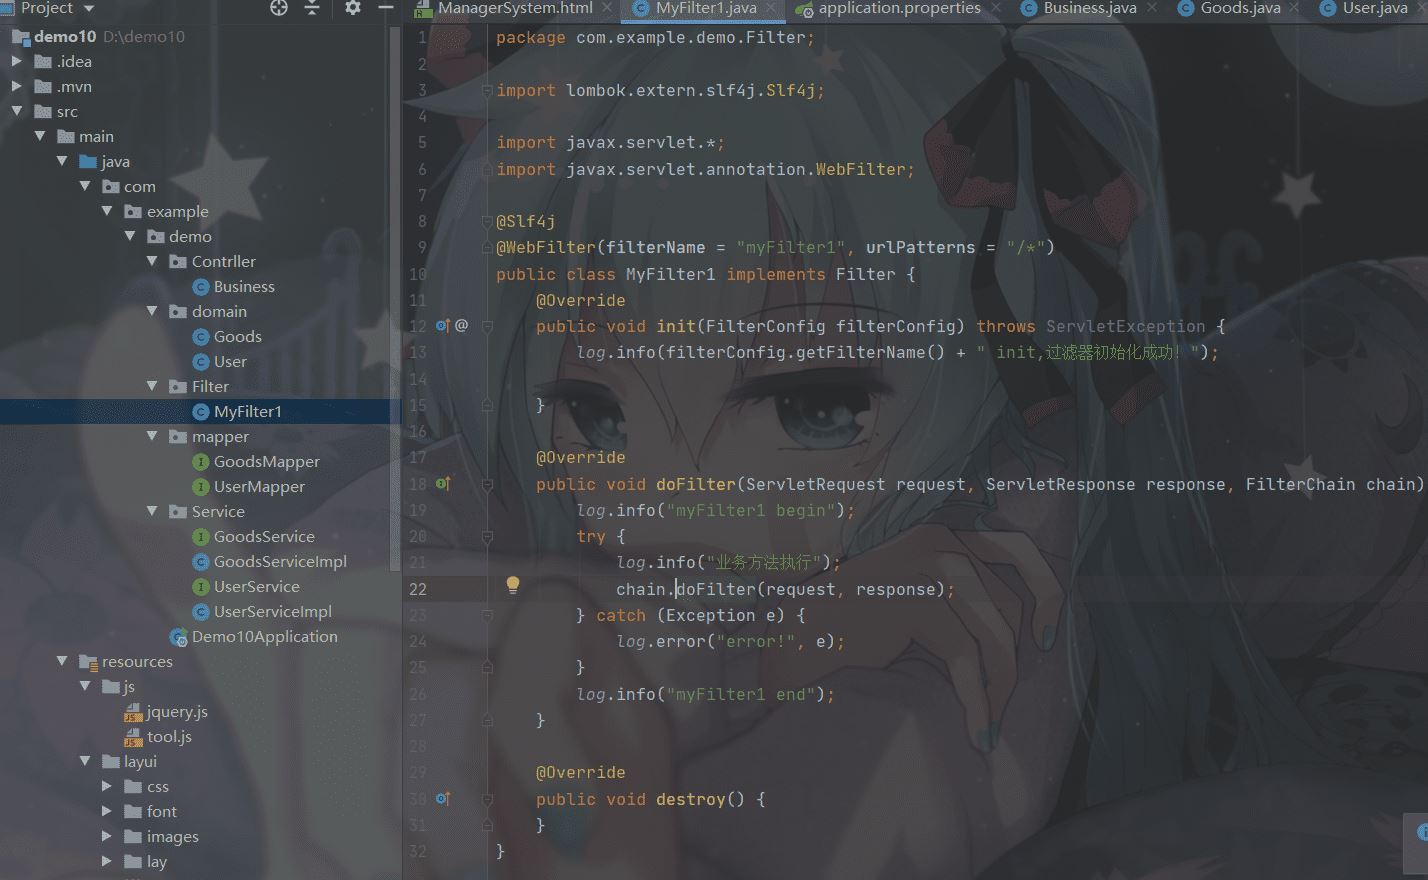Open Project panel settings gear

tap(352, 8)
